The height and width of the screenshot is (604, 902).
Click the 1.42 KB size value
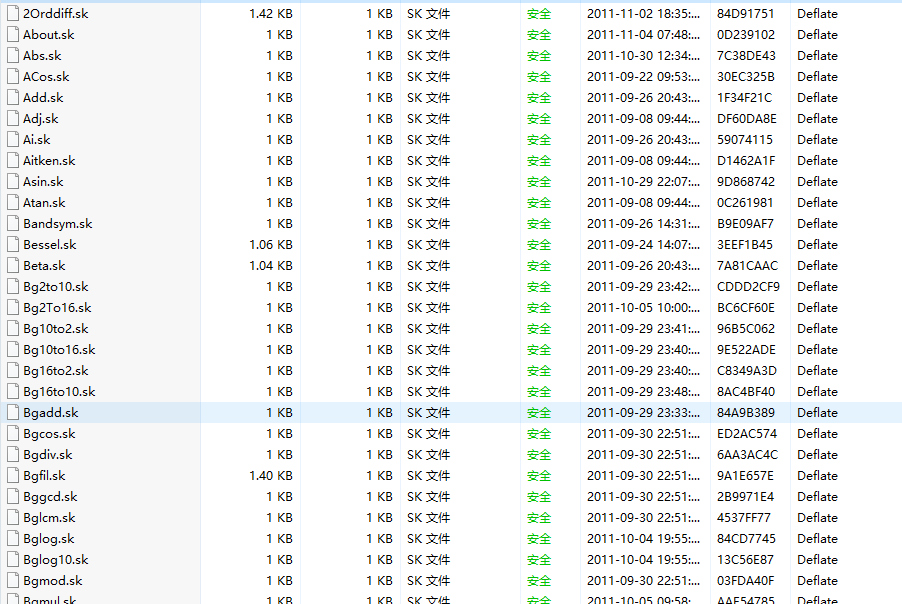pyautogui.click(x=271, y=13)
